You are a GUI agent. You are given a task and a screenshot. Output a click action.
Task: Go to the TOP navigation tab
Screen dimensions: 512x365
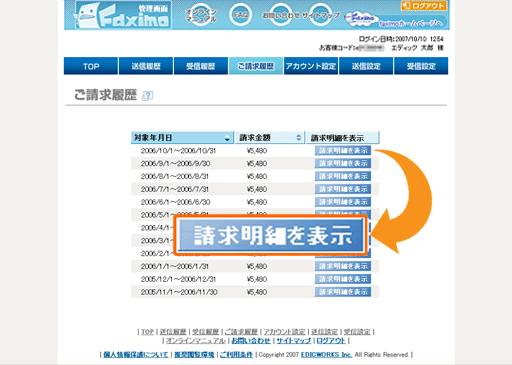91,66
